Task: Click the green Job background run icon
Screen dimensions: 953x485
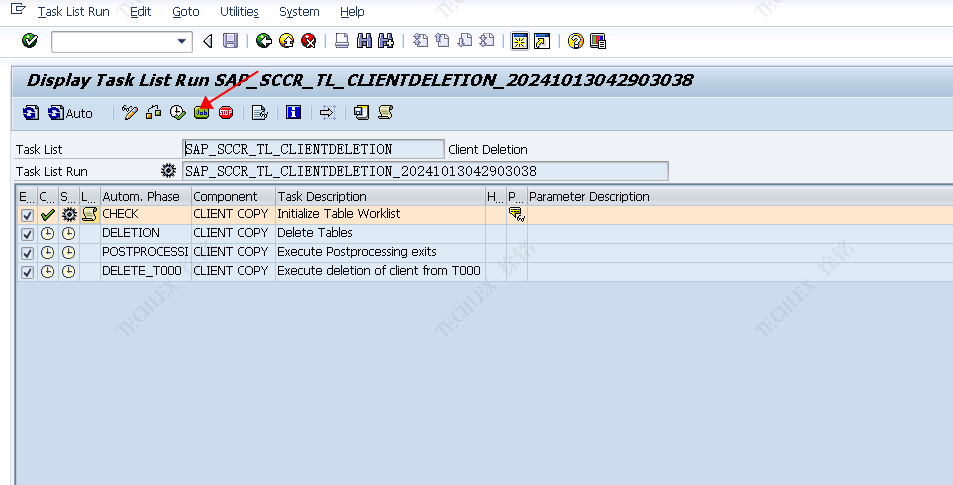Action: 202,113
